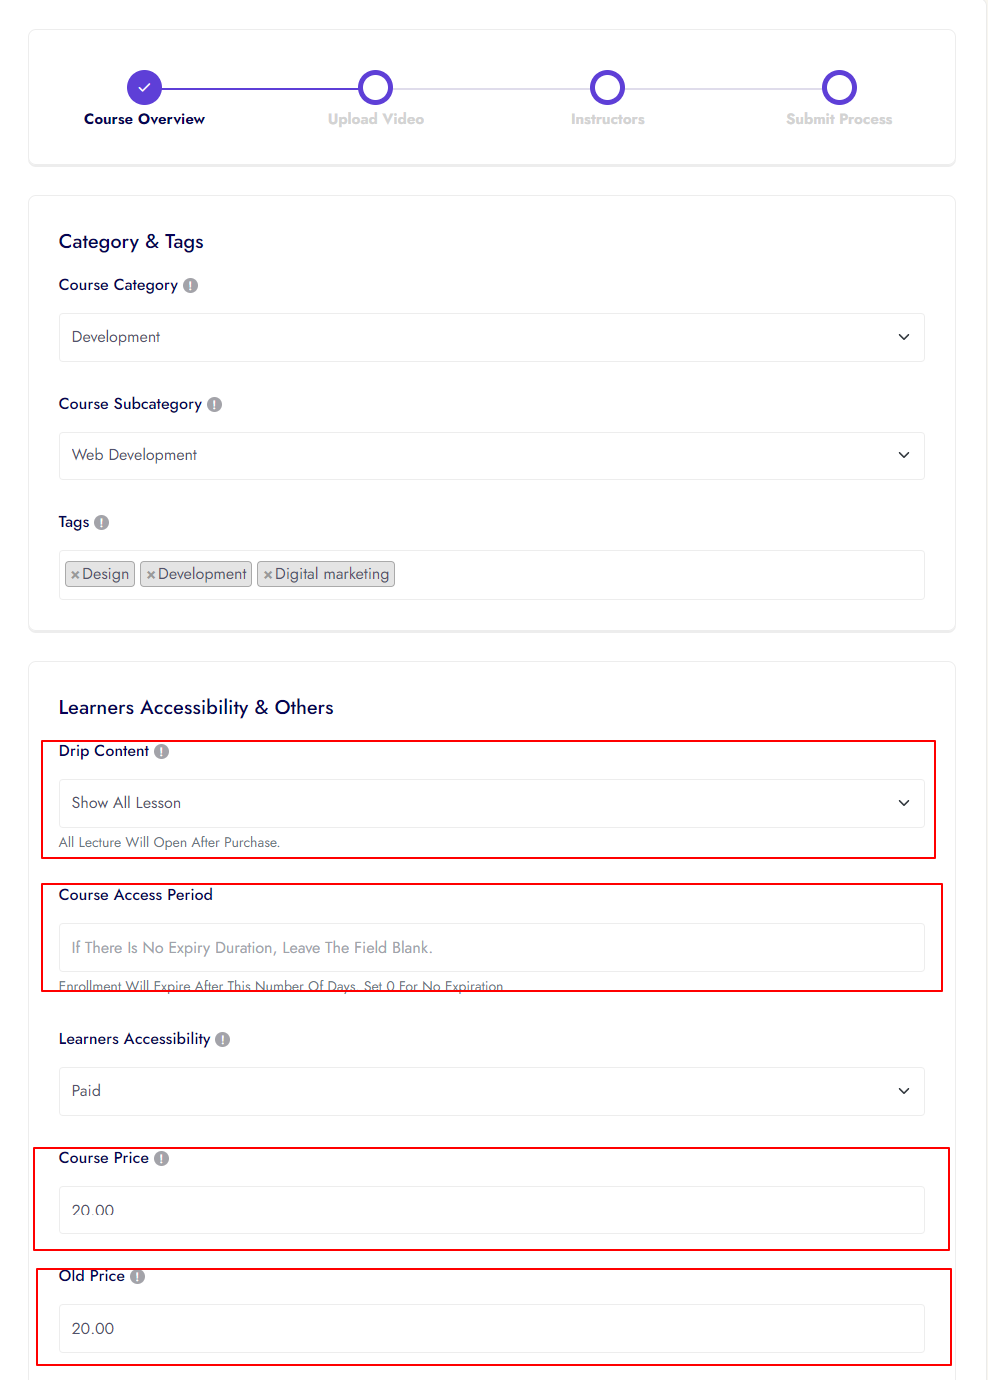
Task: Go to the Upload Video step
Action: pyautogui.click(x=375, y=88)
